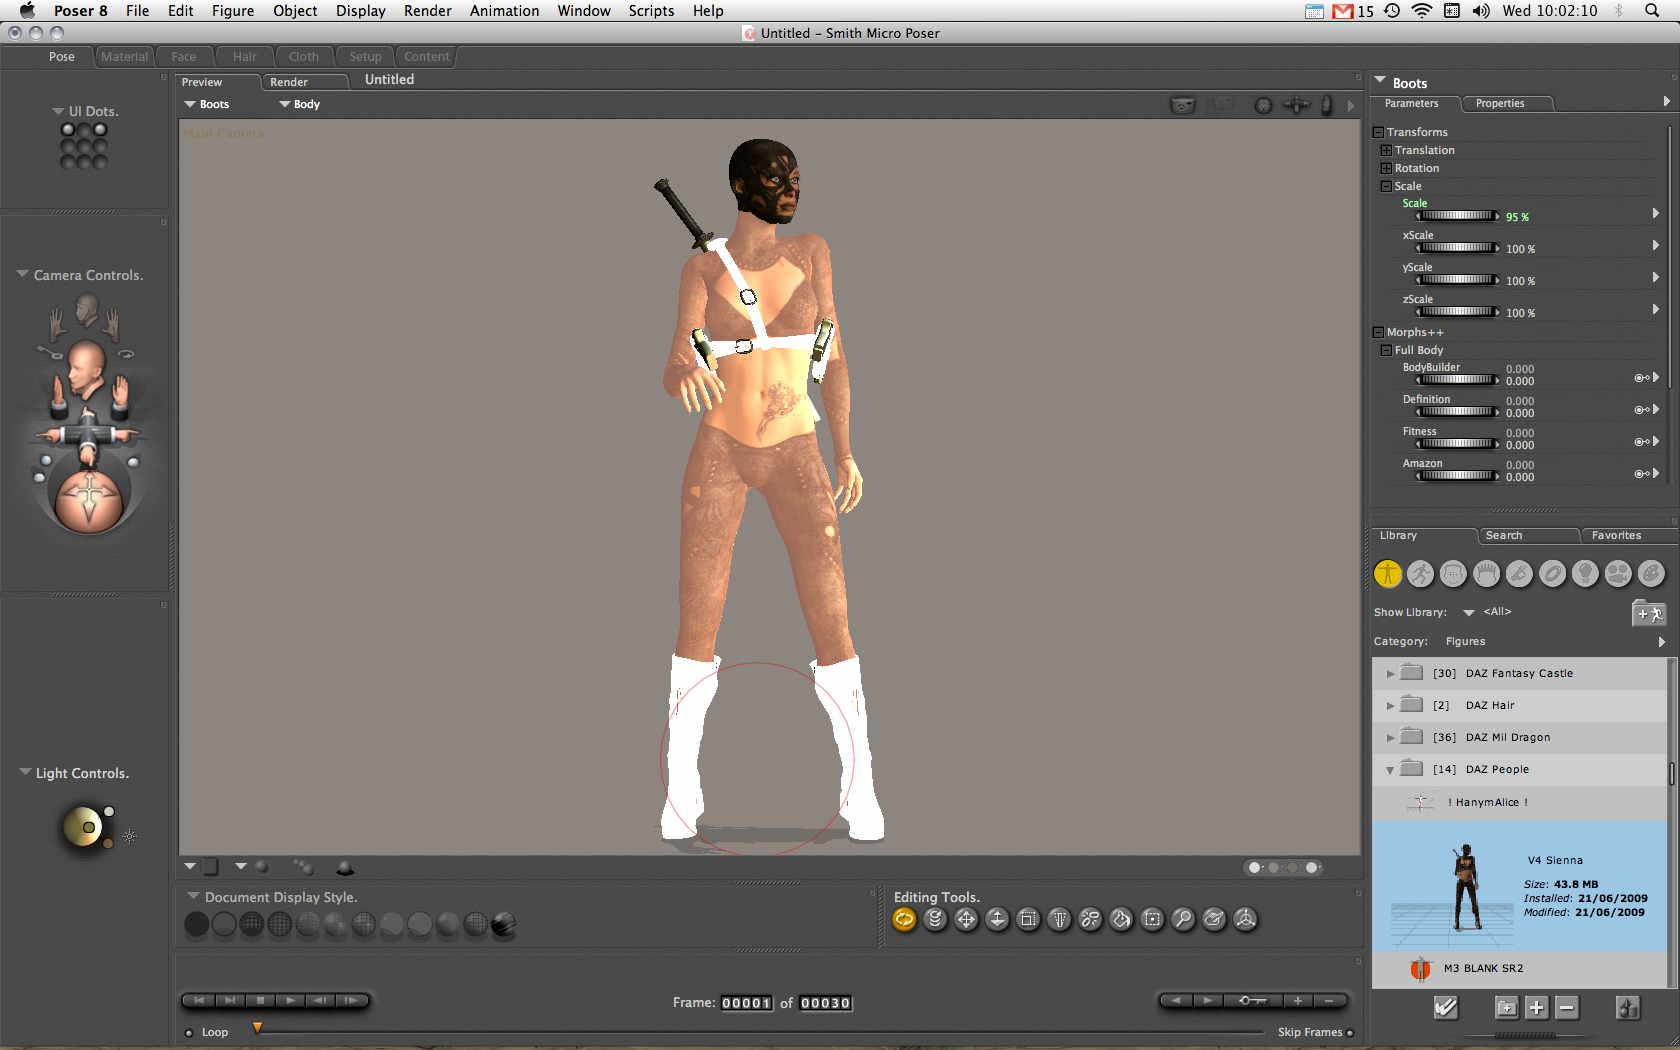This screenshot has height=1050, width=1680.
Task: Toggle the Skip Frames option
Action: coord(1349,1033)
